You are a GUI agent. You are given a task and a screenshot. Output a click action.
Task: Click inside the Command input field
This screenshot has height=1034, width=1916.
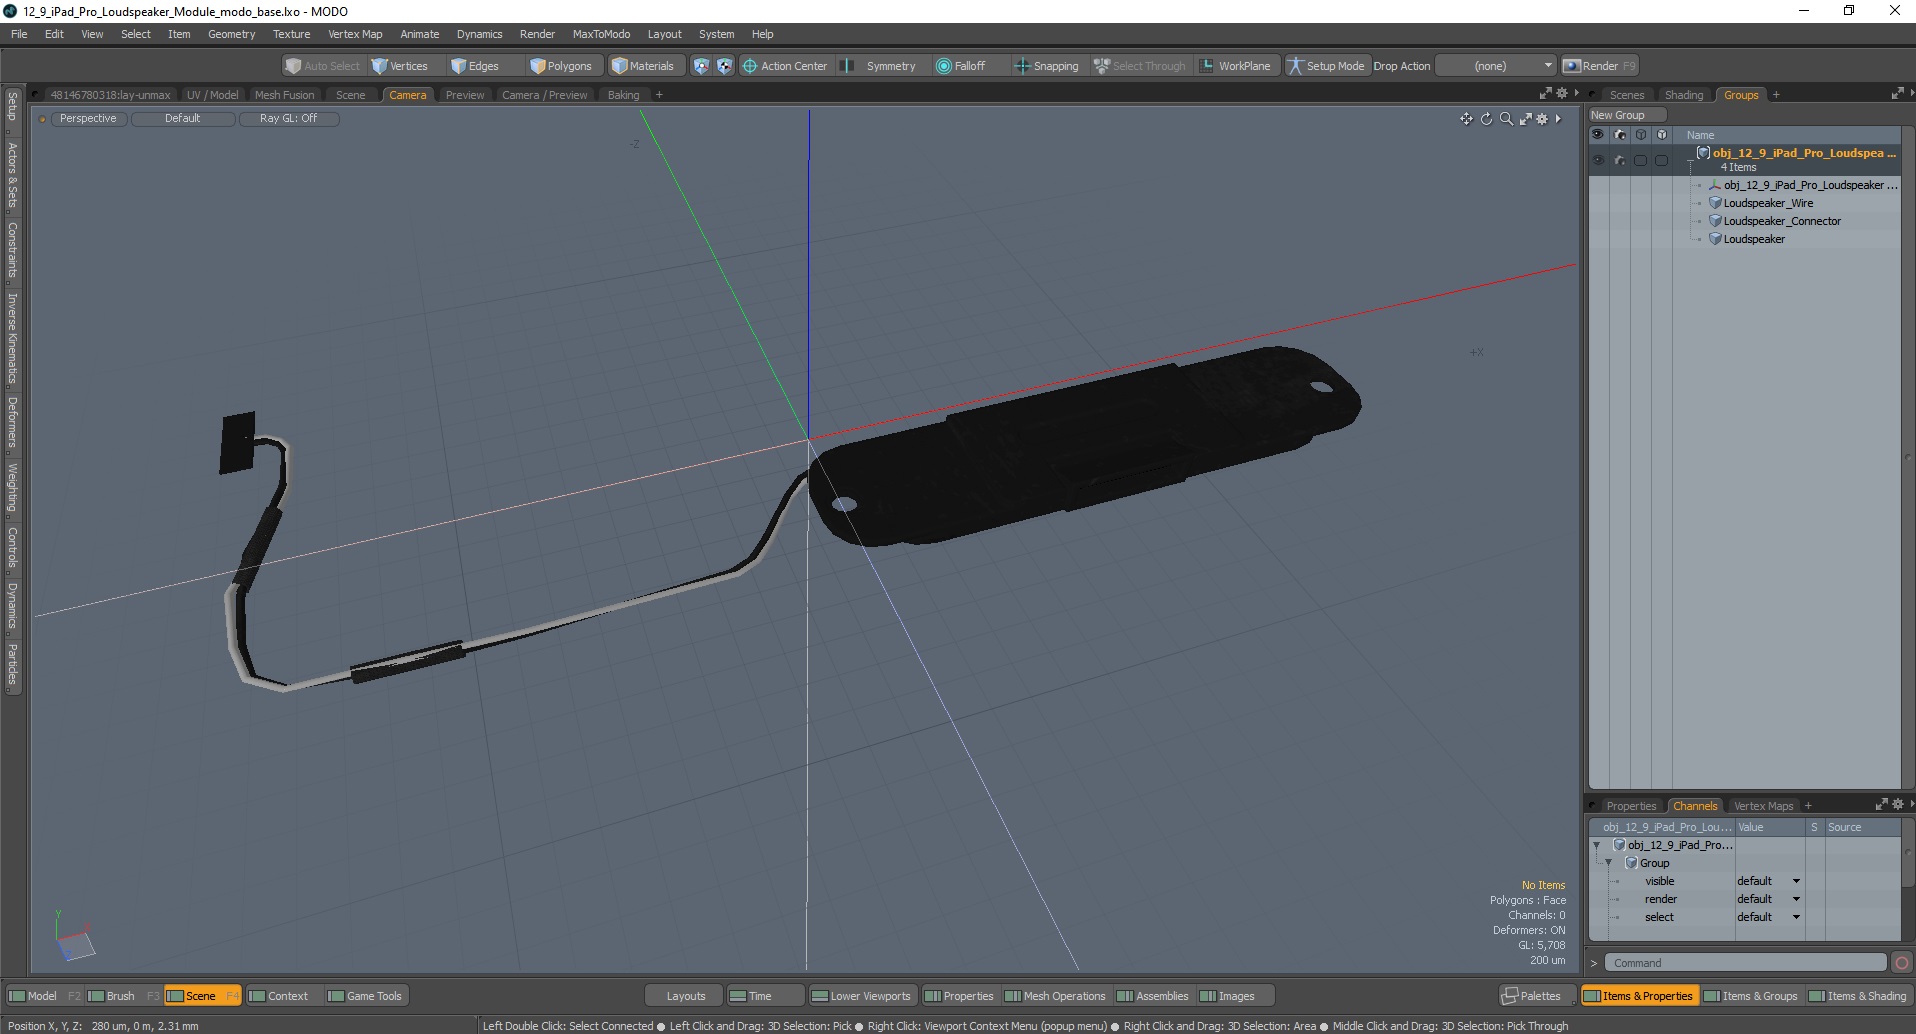(x=1745, y=963)
